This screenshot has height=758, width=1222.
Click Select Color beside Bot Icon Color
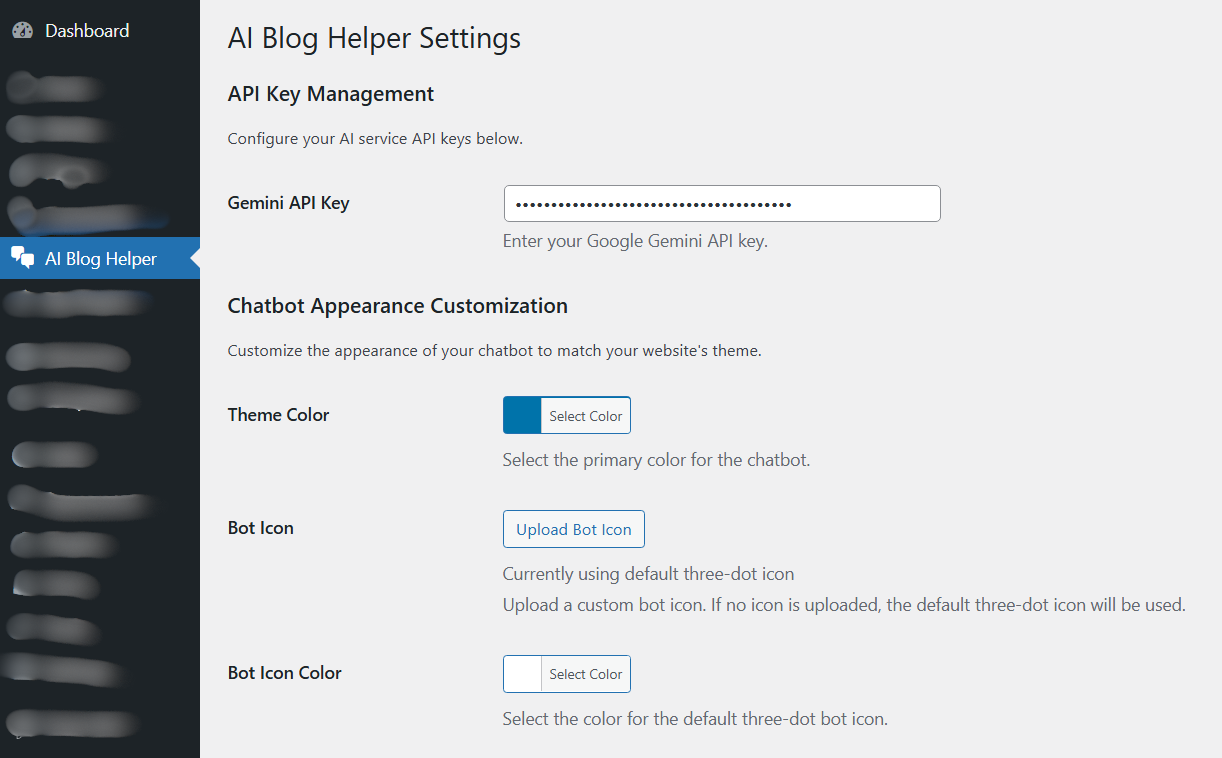tap(585, 674)
